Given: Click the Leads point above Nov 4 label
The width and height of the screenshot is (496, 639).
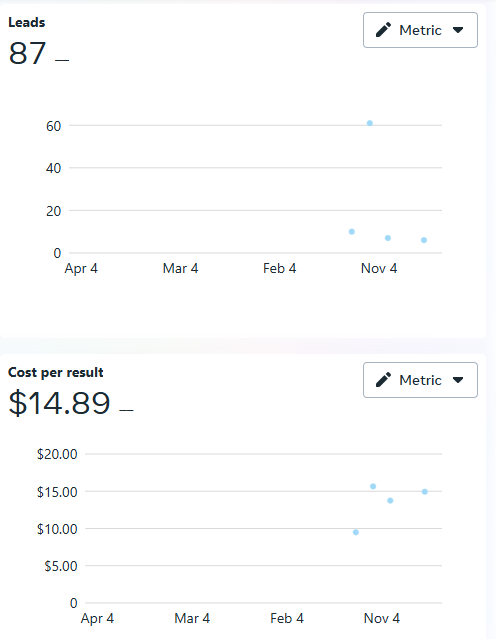Looking at the screenshot, I should coord(388,238).
